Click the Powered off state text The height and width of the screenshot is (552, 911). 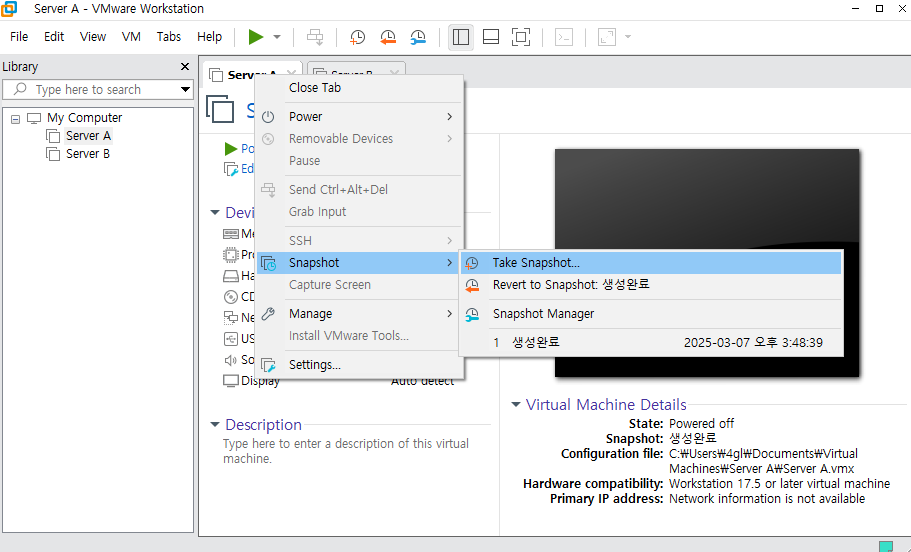(x=701, y=424)
